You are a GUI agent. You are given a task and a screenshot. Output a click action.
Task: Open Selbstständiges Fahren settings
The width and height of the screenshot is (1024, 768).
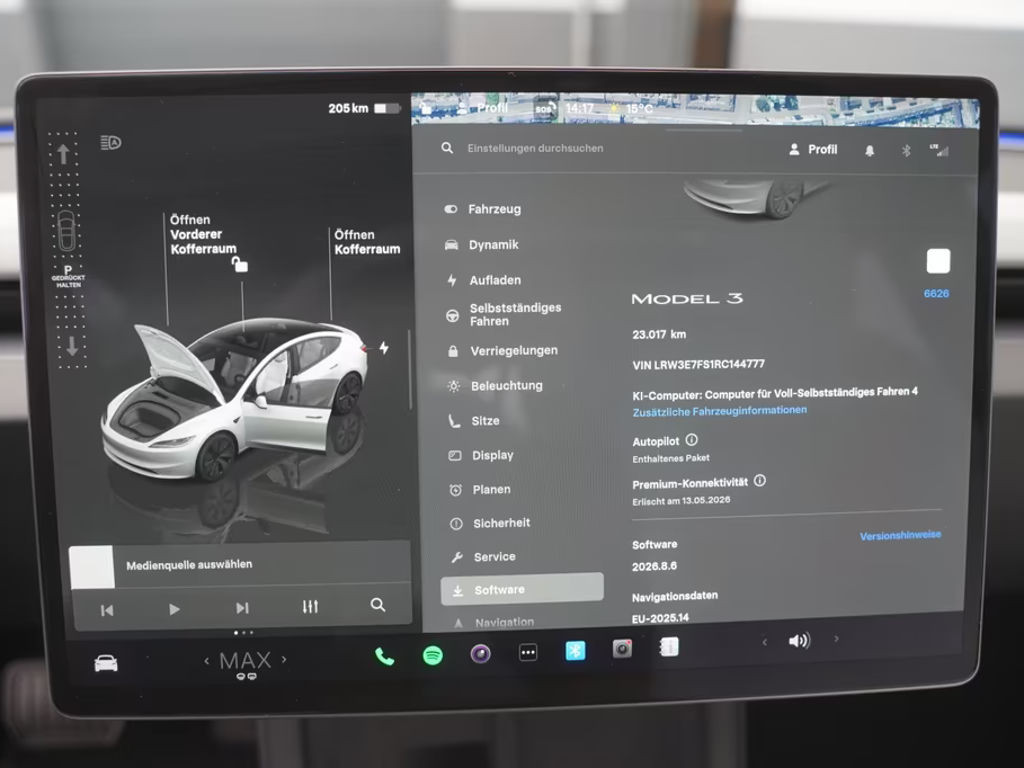[504, 314]
